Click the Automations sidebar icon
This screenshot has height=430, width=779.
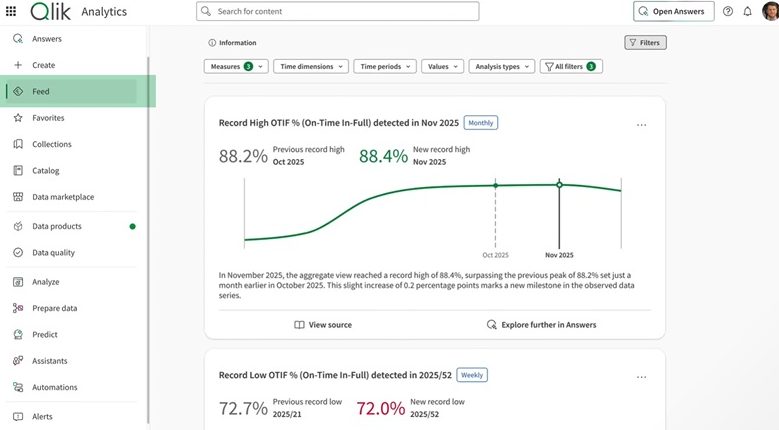click(x=18, y=387)
